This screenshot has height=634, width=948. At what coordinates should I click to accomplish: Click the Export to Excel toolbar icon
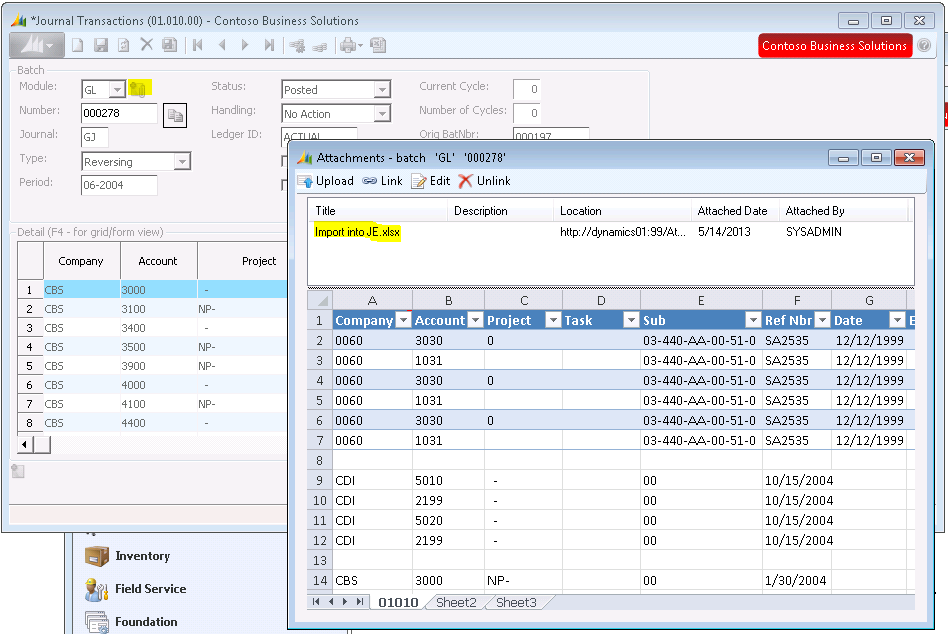click(378, 45)
